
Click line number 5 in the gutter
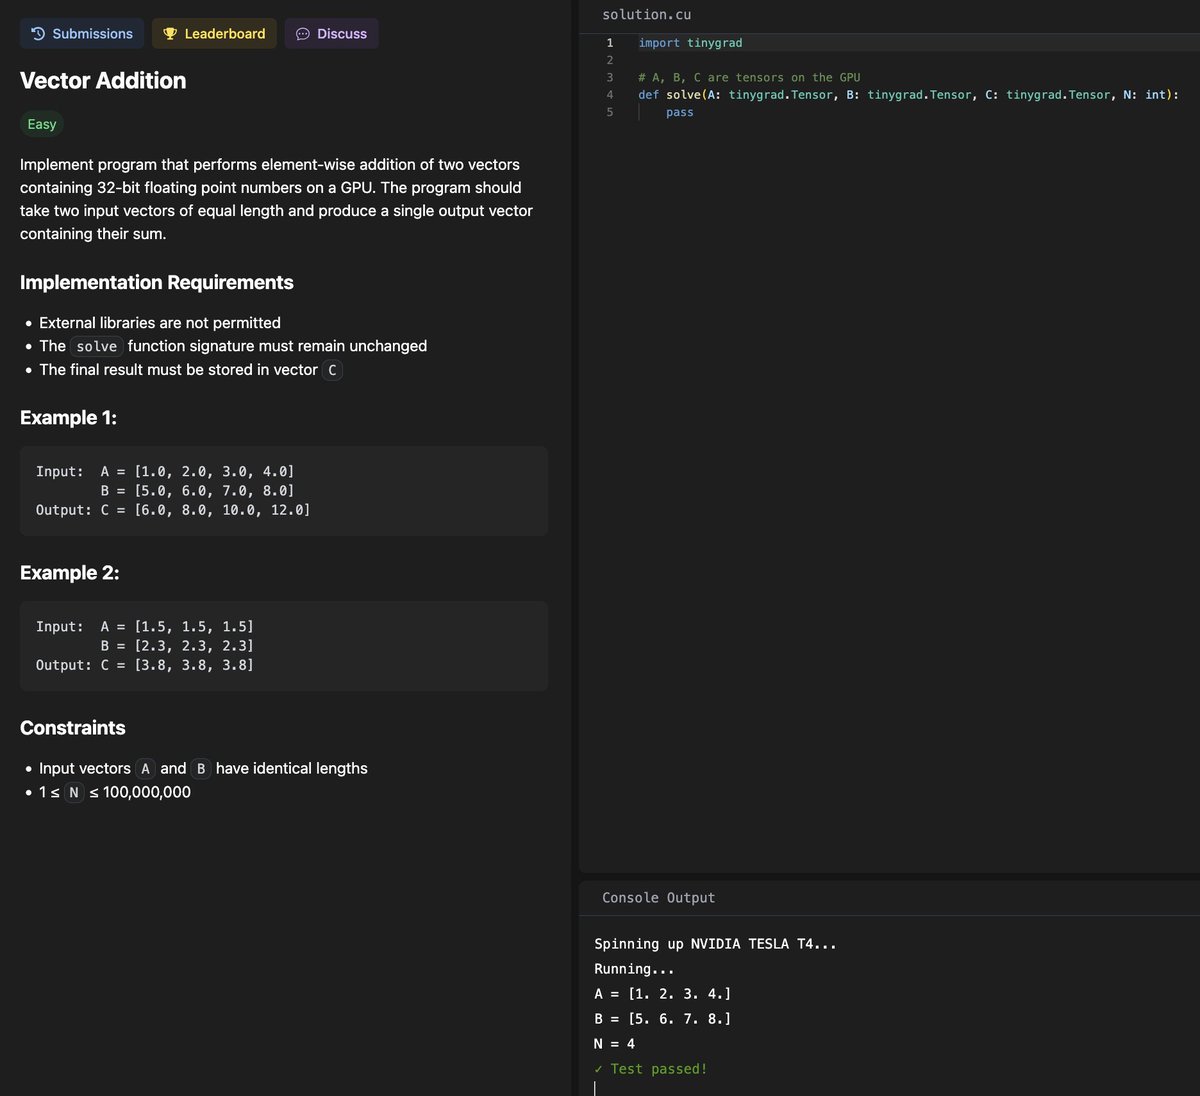click(610, 112)
